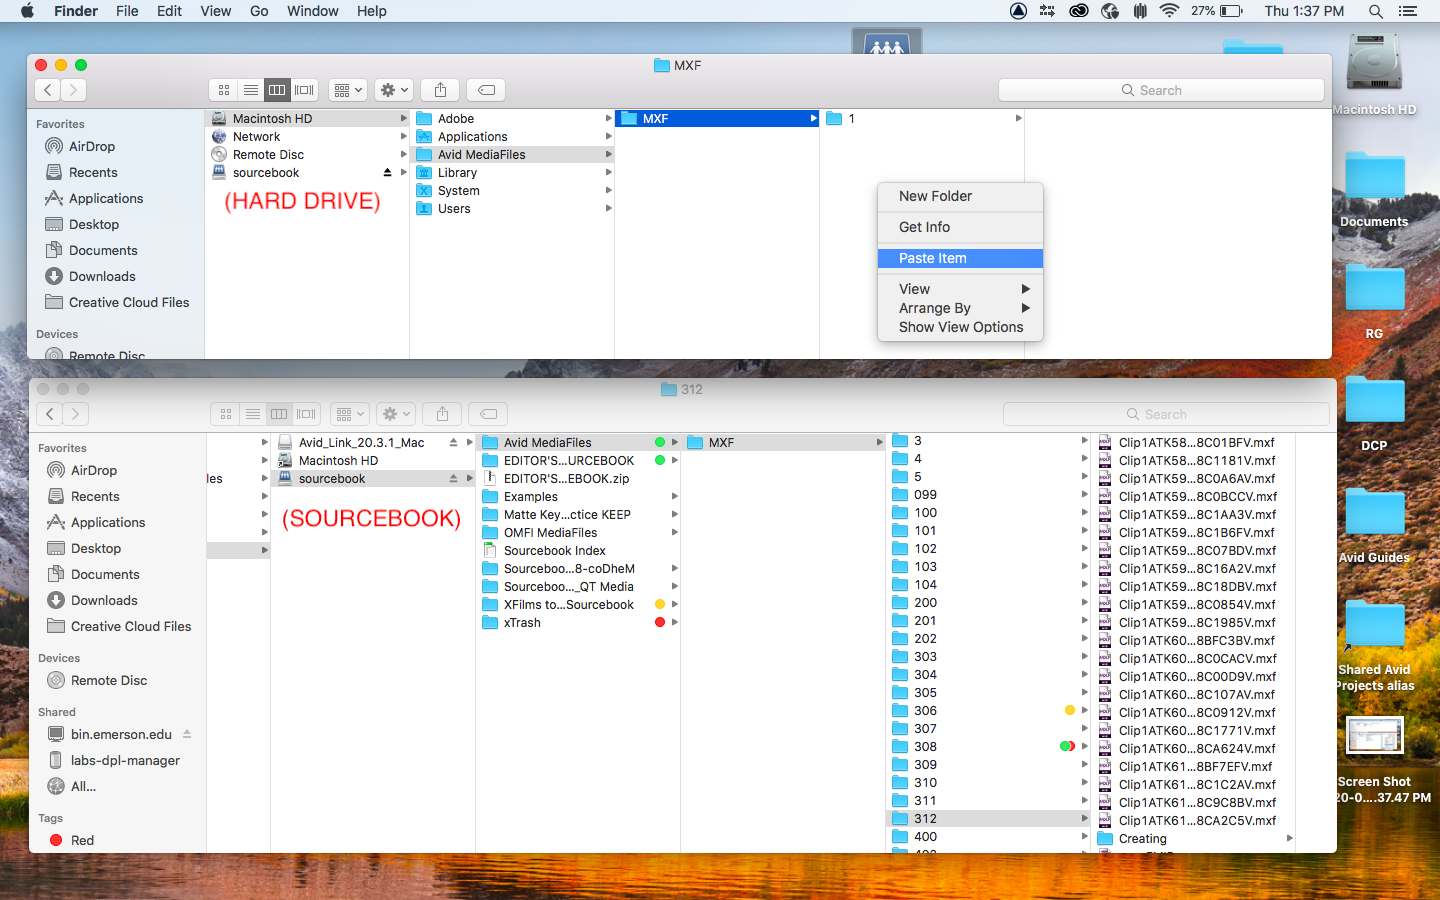Image resolution: width=1440 pixels, height=900 pixels.
Task: Open Creative Cloud Files in top sidebar
Action: 117,302
